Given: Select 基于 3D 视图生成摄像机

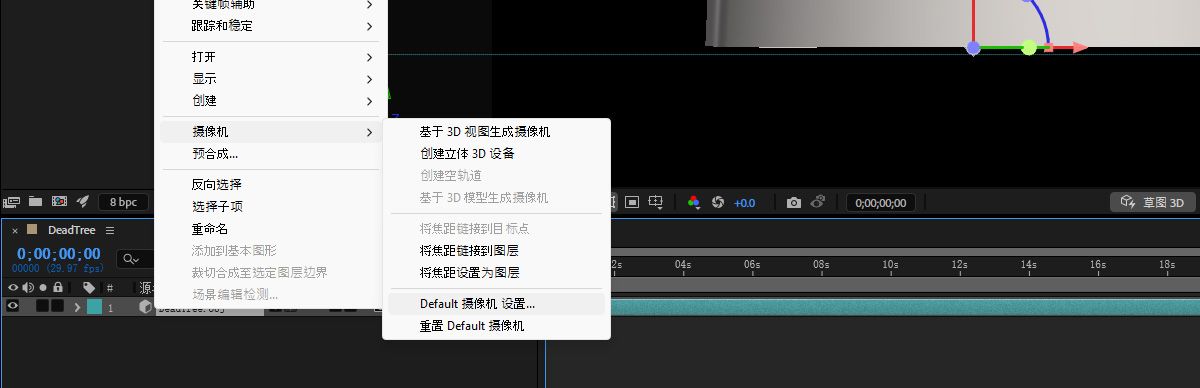Looking at the screenshot, I should (496, 132).
